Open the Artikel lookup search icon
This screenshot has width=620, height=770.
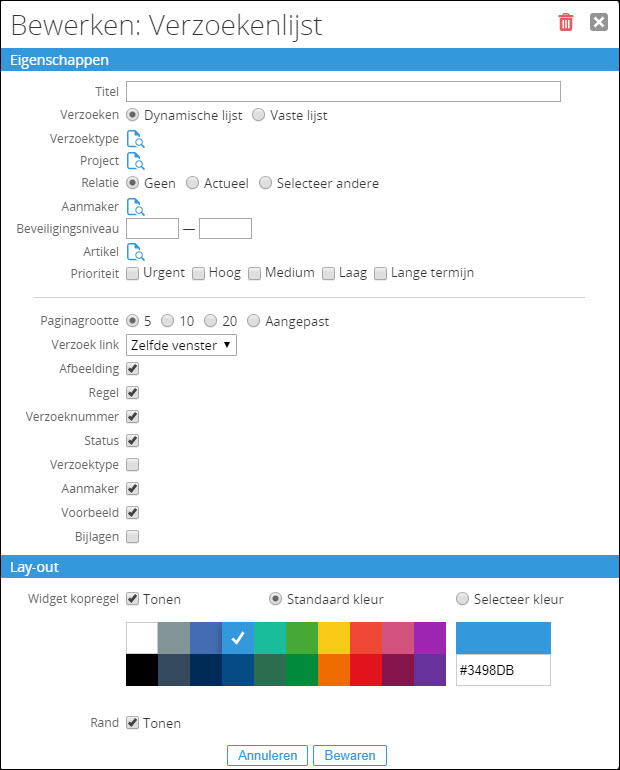pos(135,251)
